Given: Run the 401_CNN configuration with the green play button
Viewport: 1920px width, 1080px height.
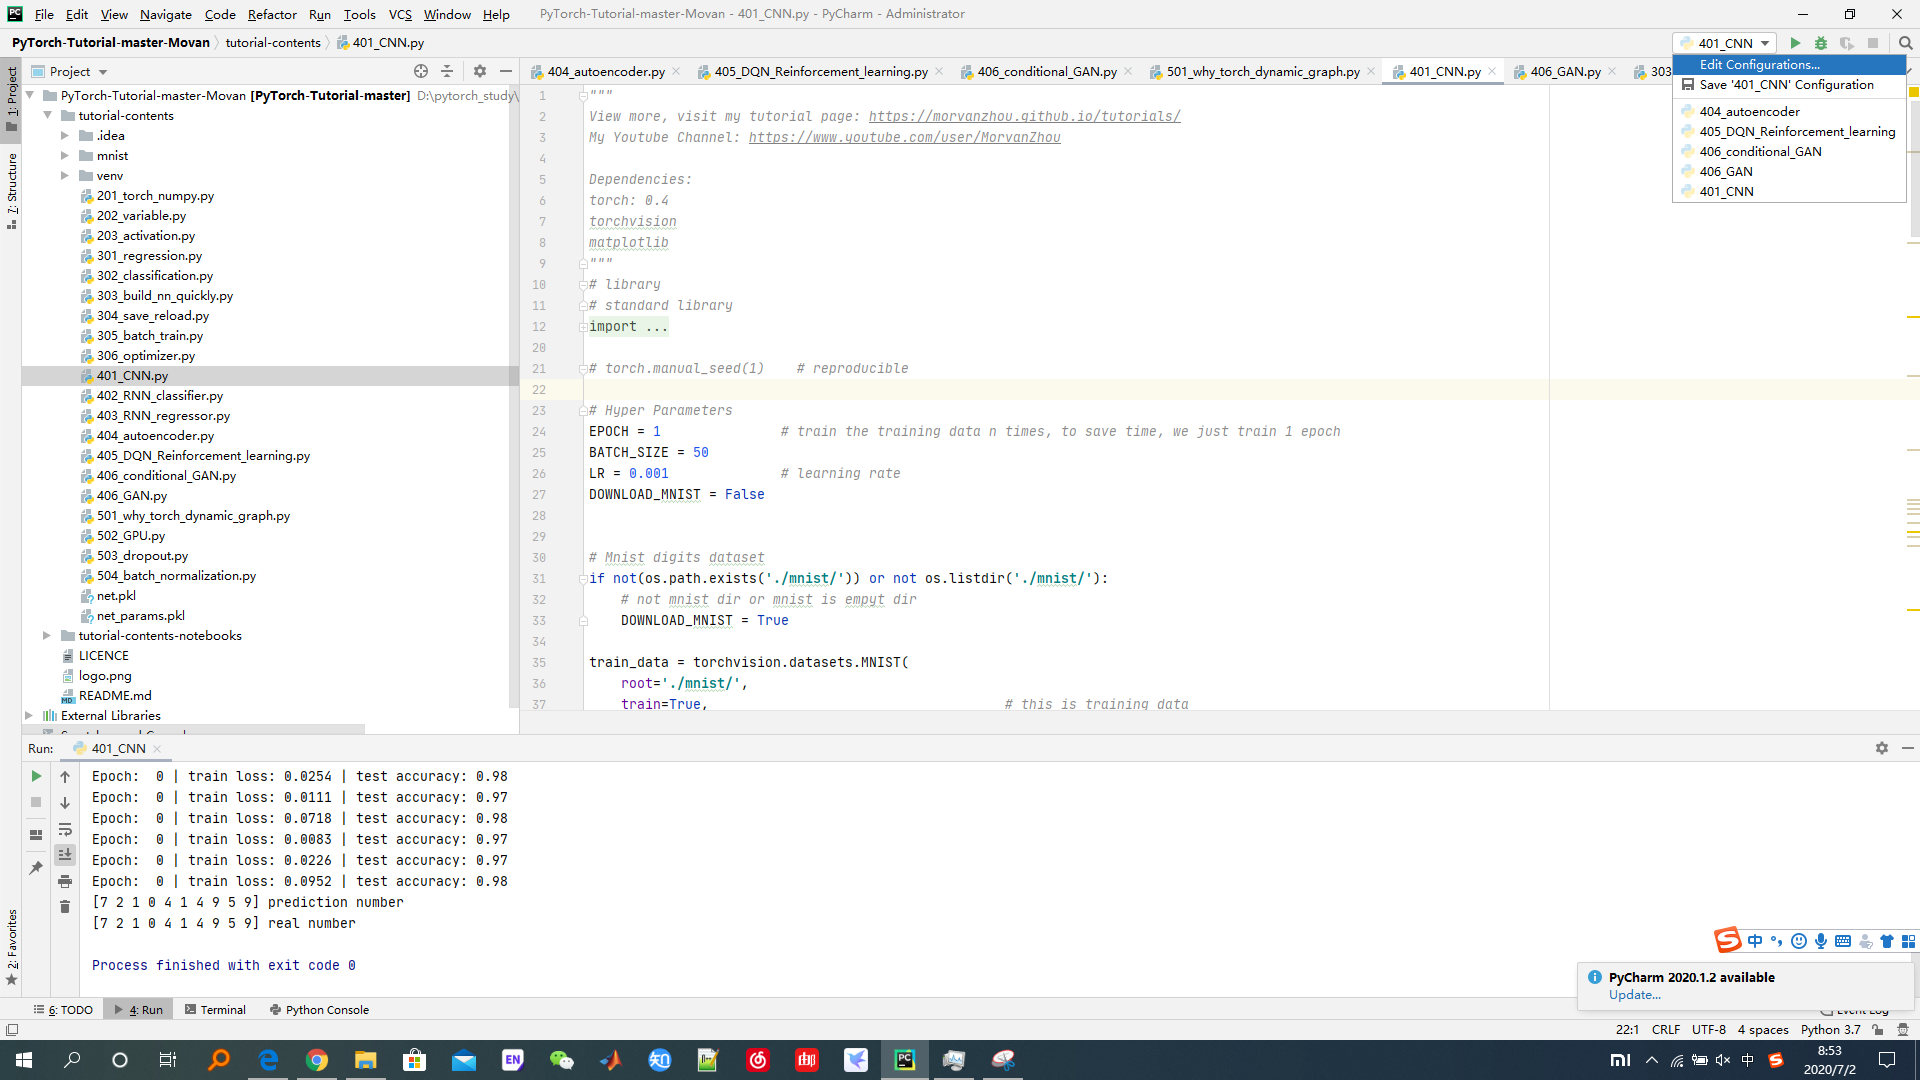Looking at the screenshot, I should click(1795, 43).
